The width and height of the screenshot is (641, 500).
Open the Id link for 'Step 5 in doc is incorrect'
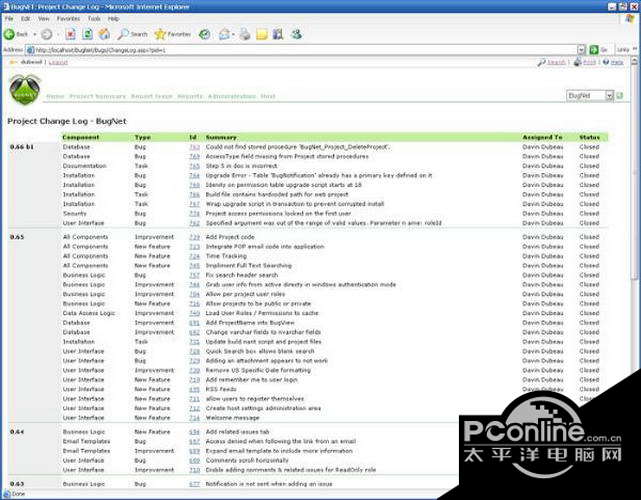(x=195, y=166)
